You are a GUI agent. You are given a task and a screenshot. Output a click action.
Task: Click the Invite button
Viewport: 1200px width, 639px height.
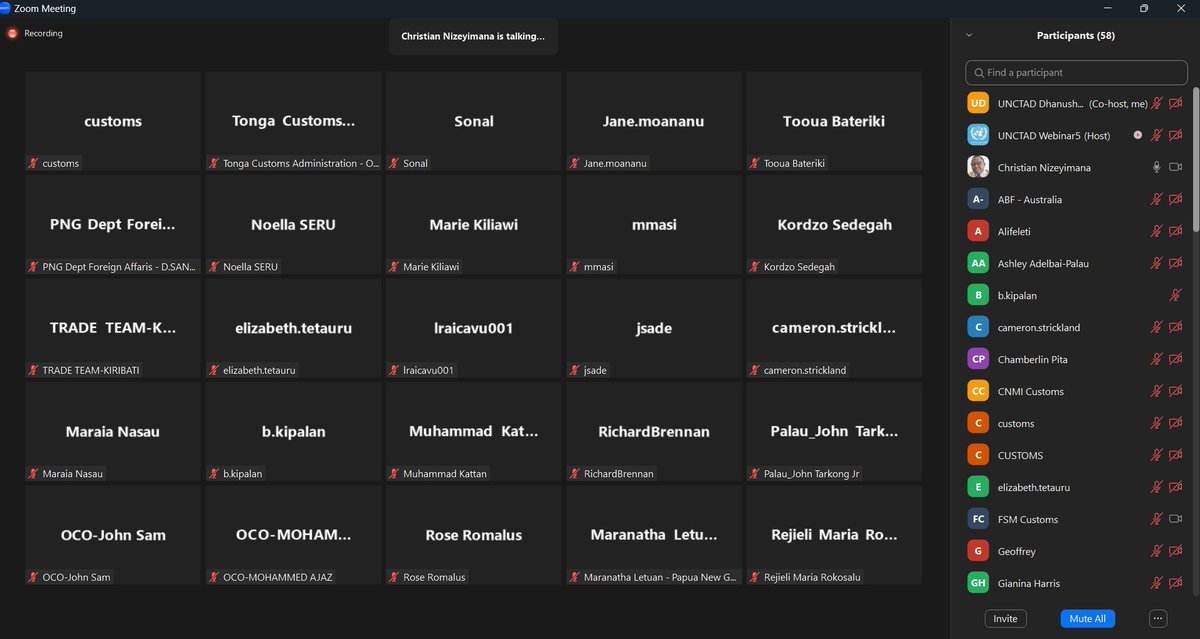(x=1005, y=618)
